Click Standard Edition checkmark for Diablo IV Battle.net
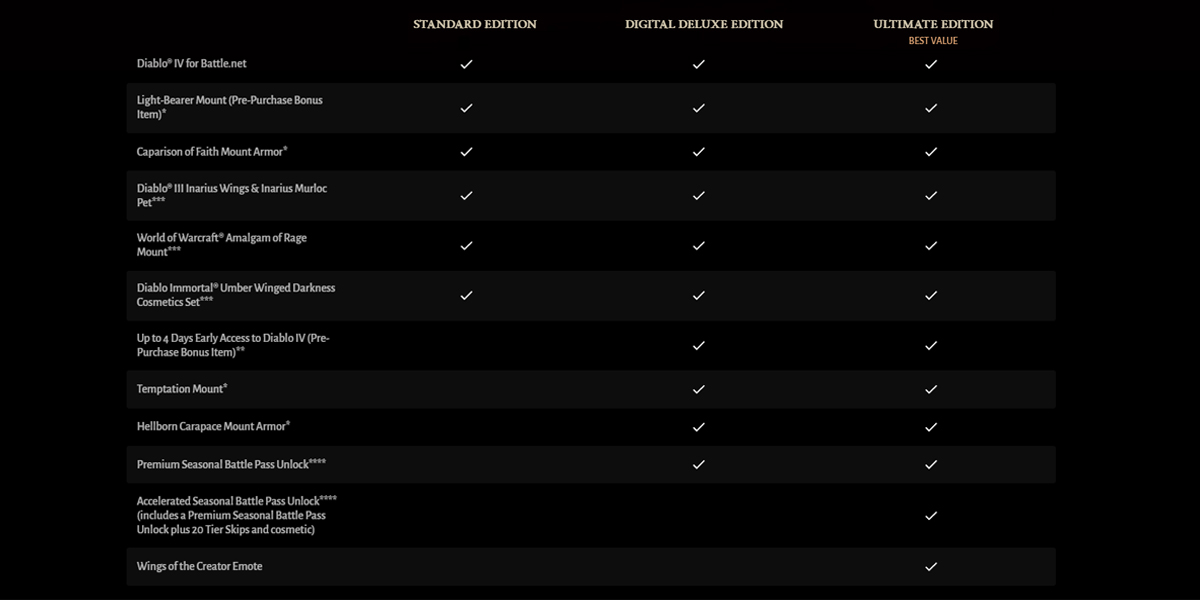The image size is (1200, 600). pyautogui.click(x=466, y=64)
